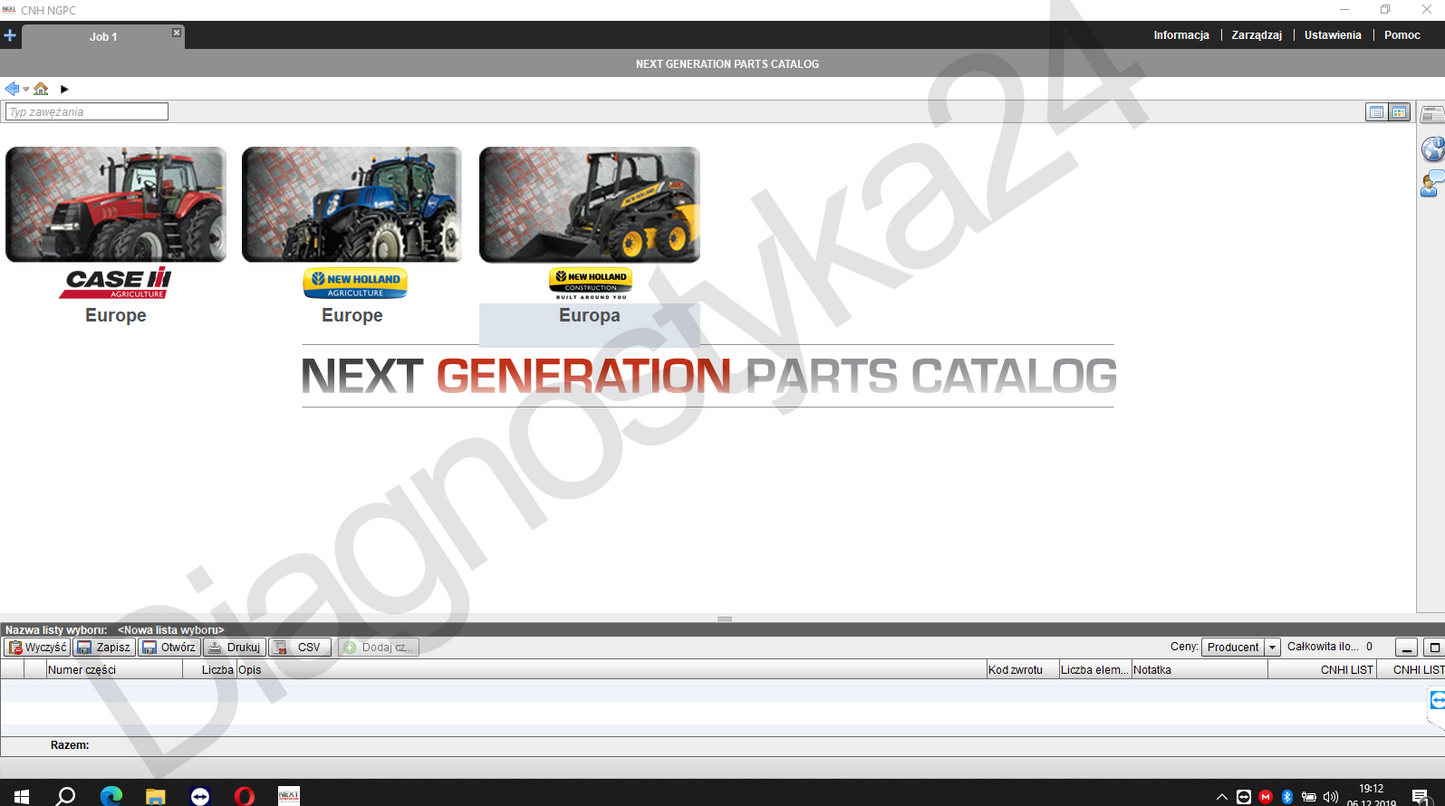The height and width of the screenshot is (806, 1445).
Task: Open File Explorer from taskbar
Action: pyautogui.click(x=155, y=796)
